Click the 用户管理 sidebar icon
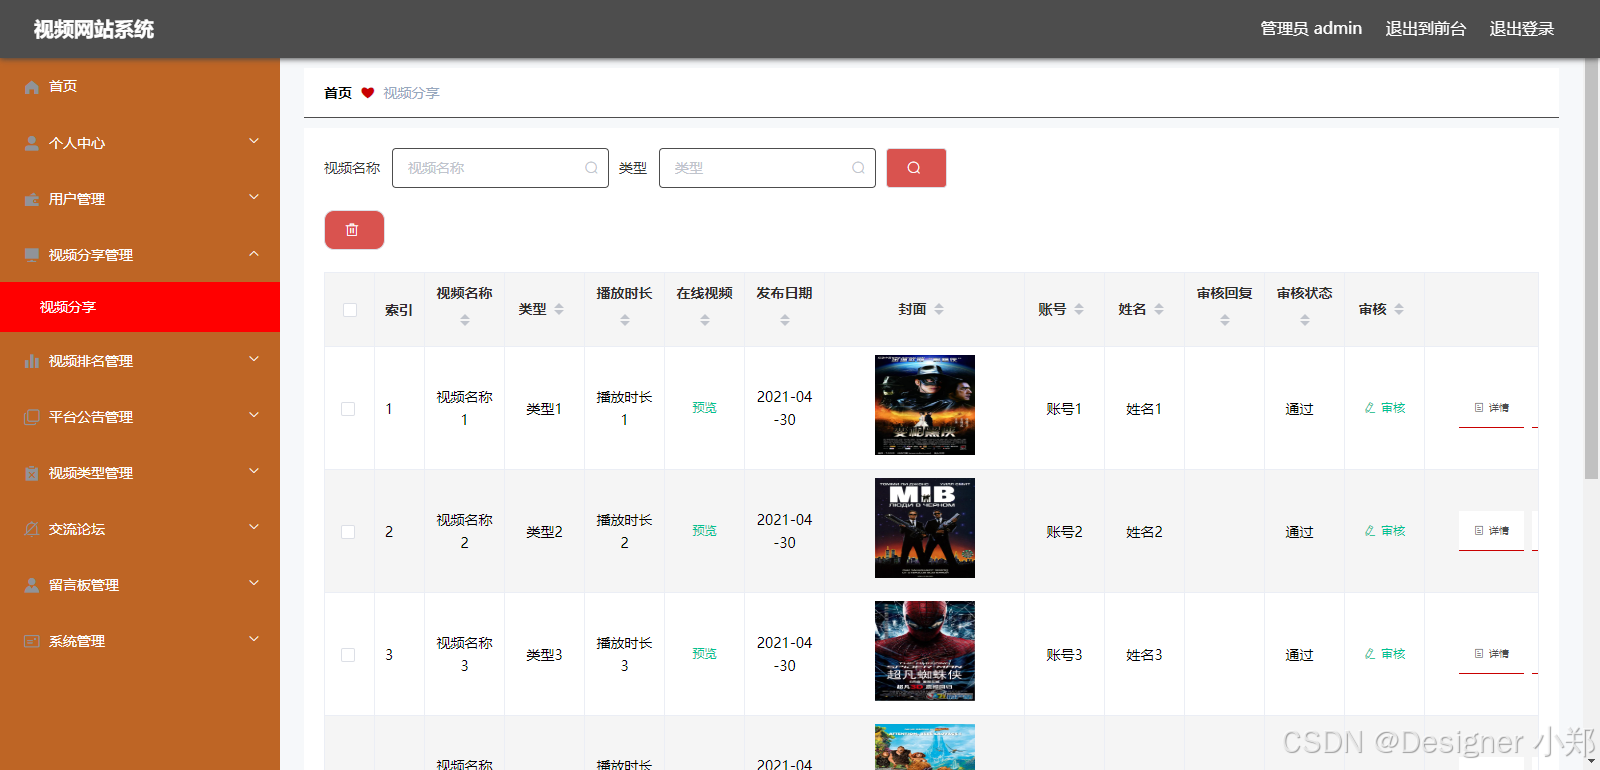The height and width of the screenshot is (770, 1600). [32, 199]
